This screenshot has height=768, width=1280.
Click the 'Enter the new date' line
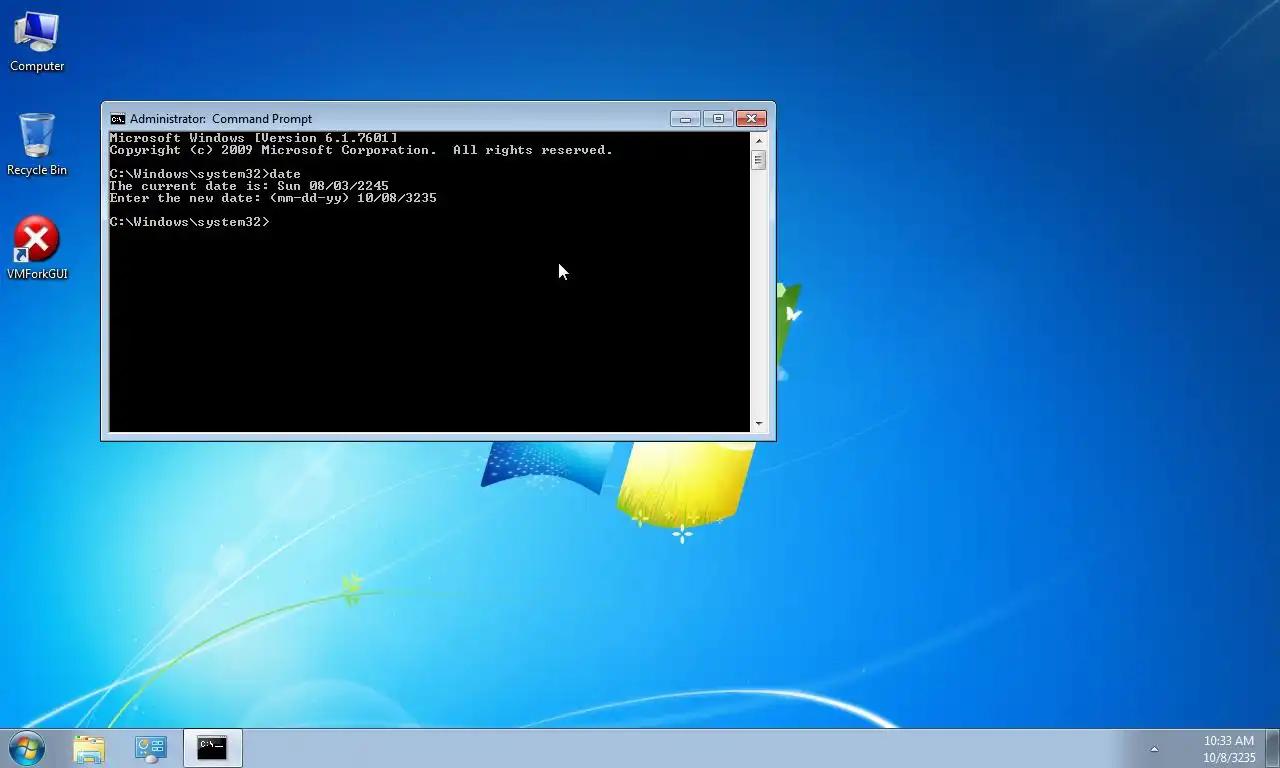pyautogui.click(x=273, y=198)
